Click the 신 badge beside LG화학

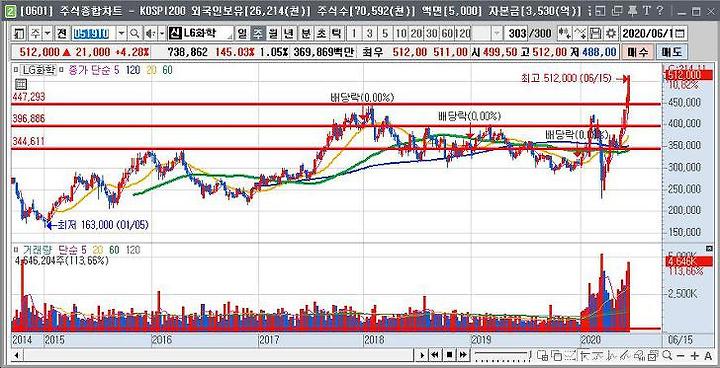point(175,34)
